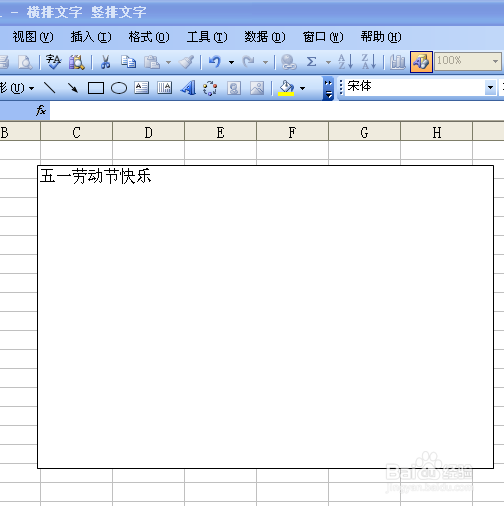504x506 pixels.
Task: Click the Redo arrow icon
Action: pos(248,62)
